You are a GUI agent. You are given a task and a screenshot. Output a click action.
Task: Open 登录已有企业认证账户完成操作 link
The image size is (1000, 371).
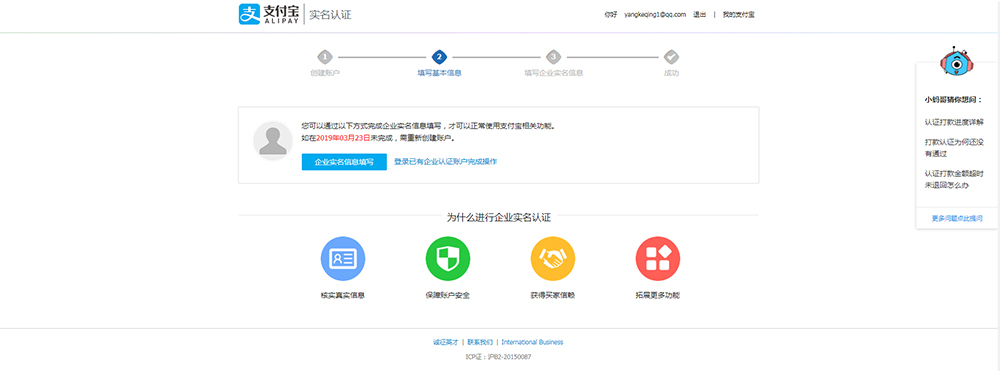pos(446,162)
